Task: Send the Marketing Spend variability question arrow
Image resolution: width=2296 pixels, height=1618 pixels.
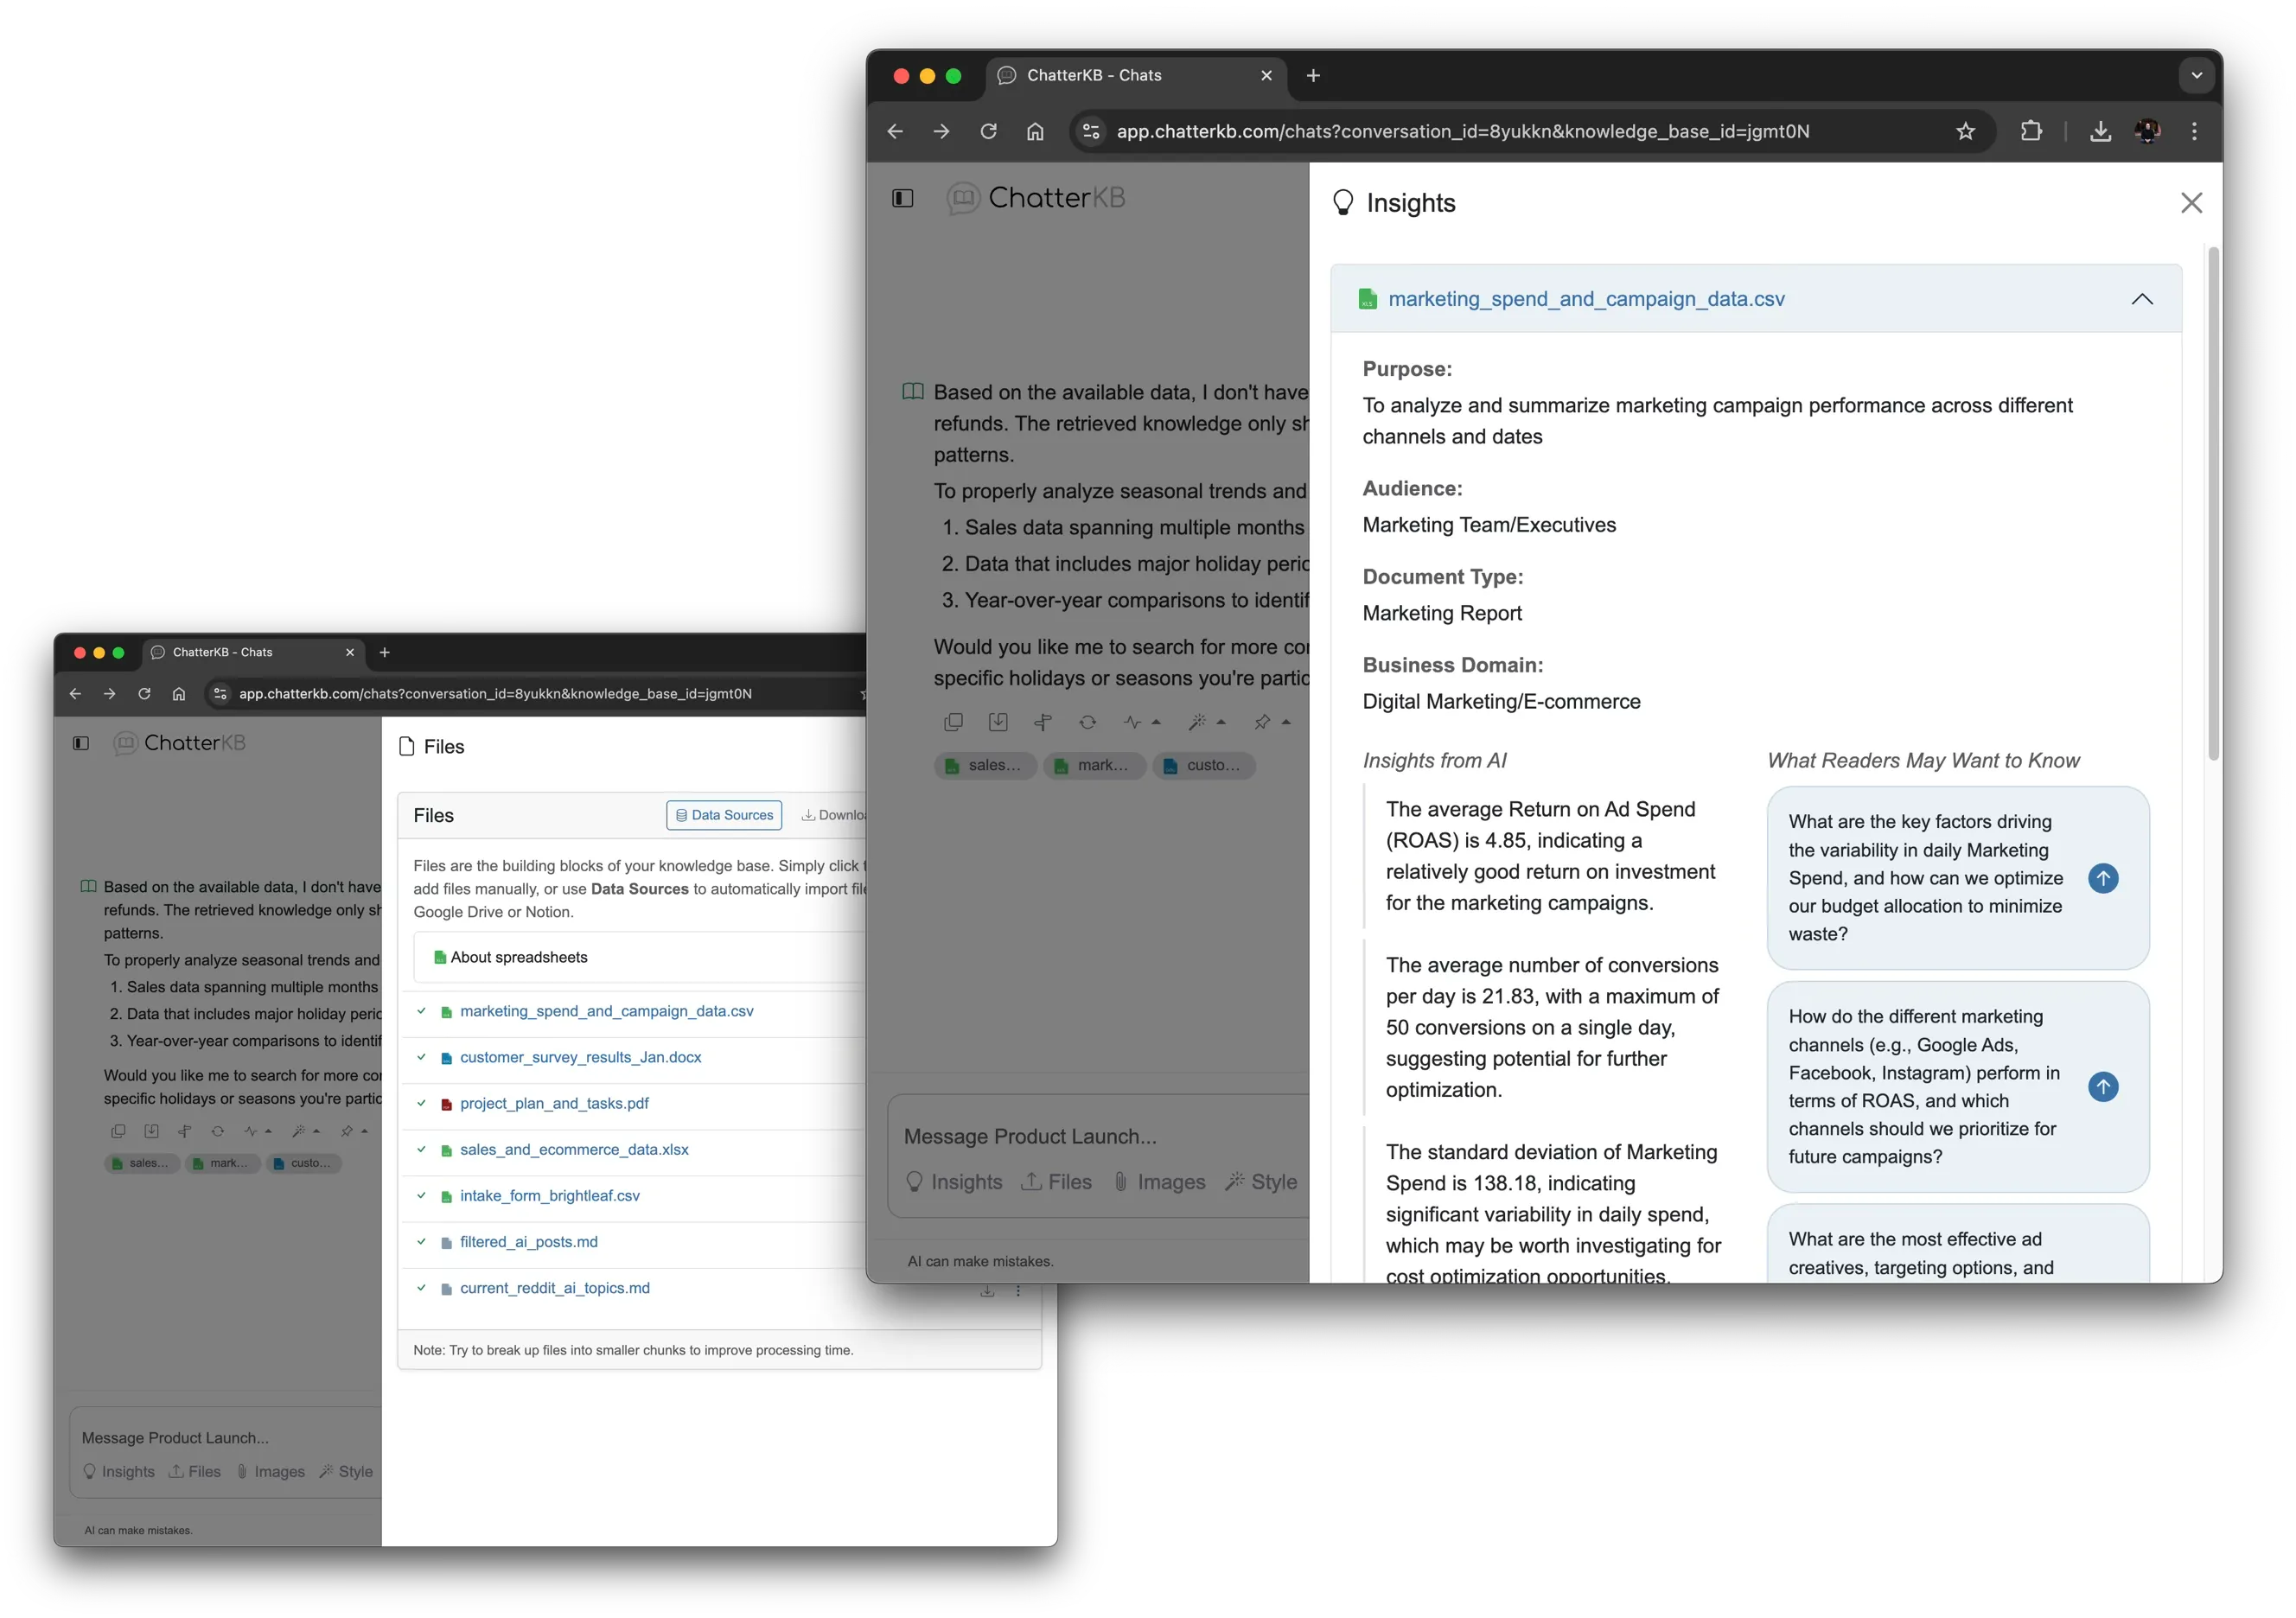Action: [2103, 878]
